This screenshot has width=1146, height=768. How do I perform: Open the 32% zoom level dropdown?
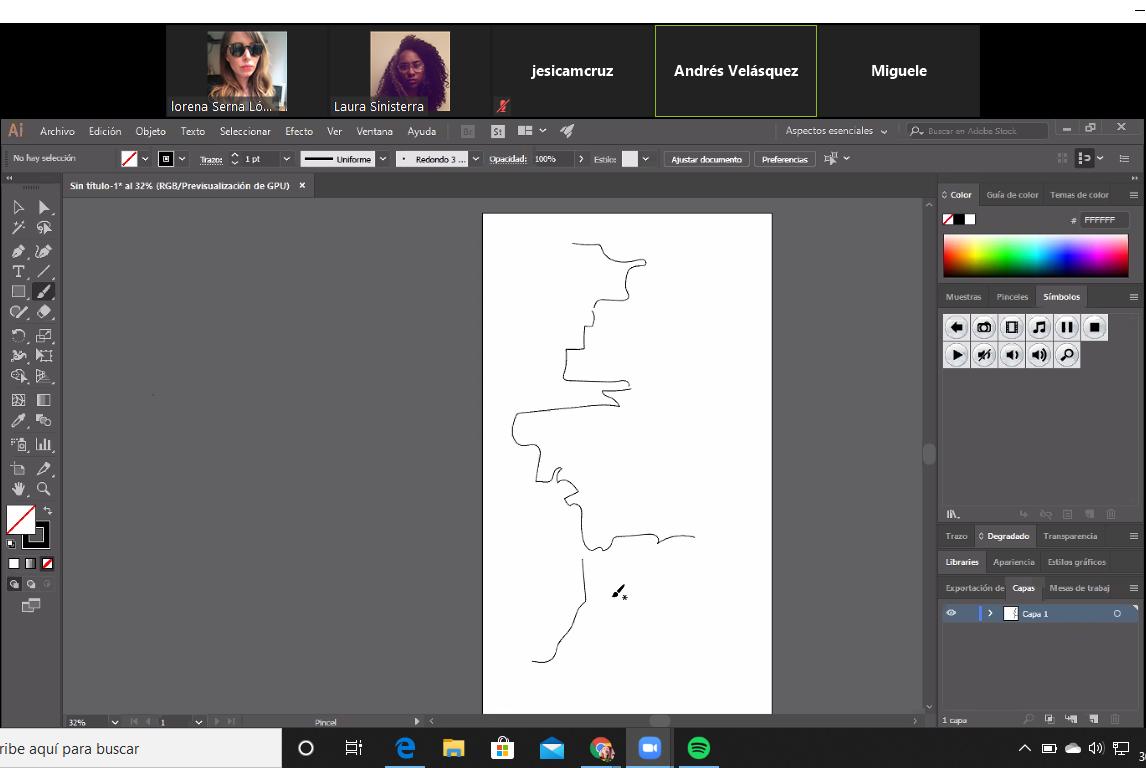[x=115, y=722]
